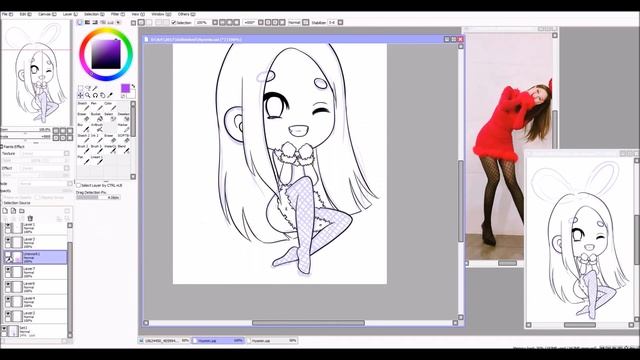The width and height of the screenshot is (640, 360).
Task: Hide Layer7 using its eye toggle
Action: tap(8, 270)
